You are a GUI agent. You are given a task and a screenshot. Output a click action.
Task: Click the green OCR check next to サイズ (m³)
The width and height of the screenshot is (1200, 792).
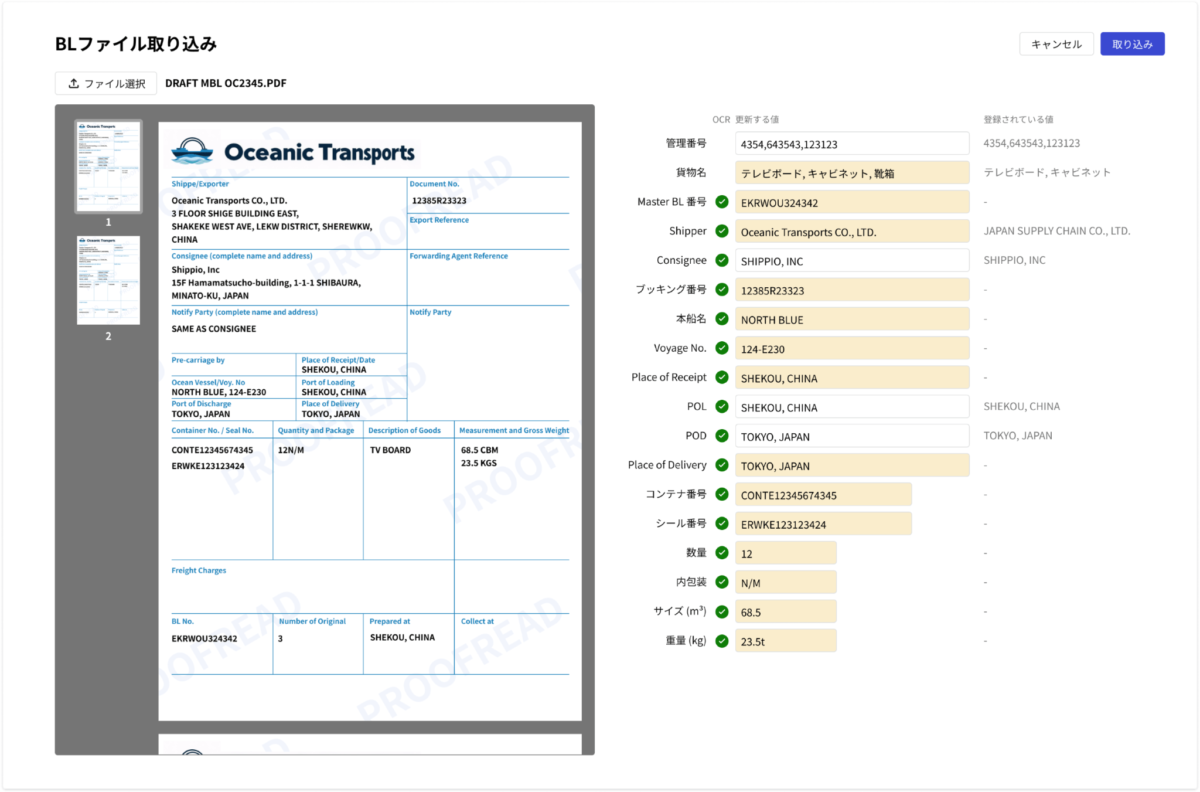point(721,611)
